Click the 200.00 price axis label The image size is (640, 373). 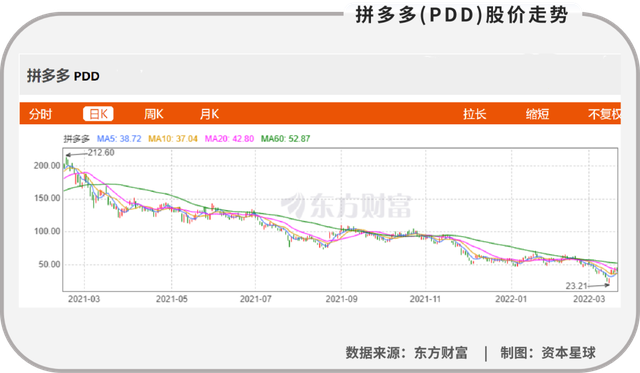click(47, 165)
